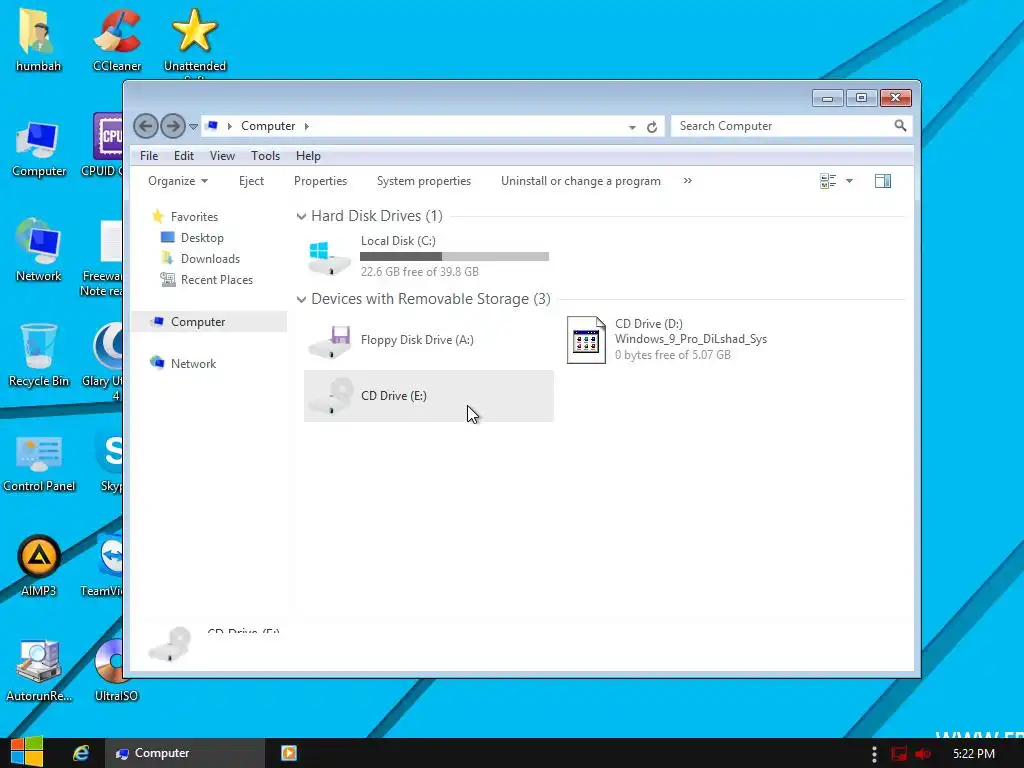Screen dimensions: 1024x768
Task: Click the details pane CD drive thumbnail
Action: point(170,643)
